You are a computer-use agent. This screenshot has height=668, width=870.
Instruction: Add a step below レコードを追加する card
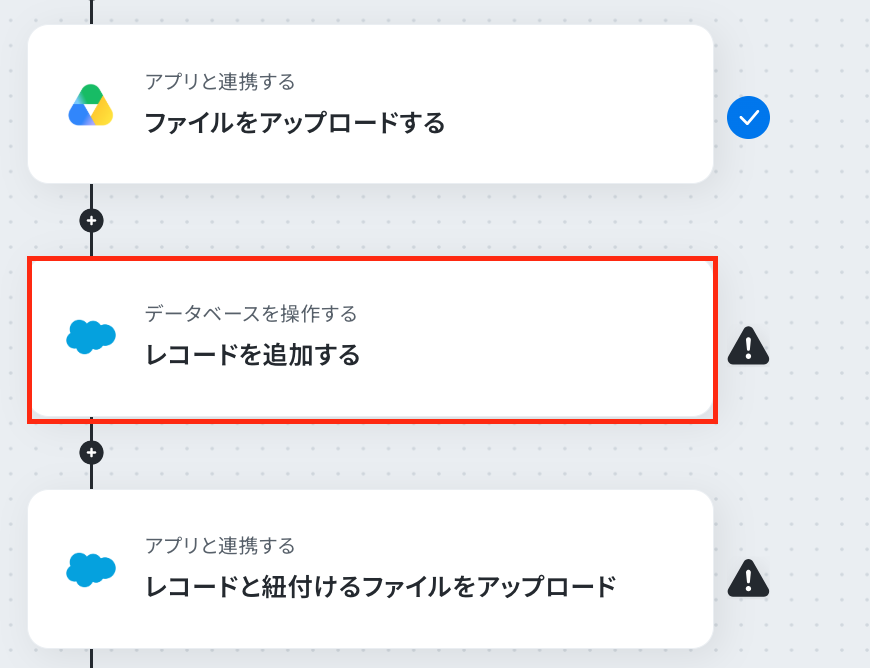(x=92, y=453)
